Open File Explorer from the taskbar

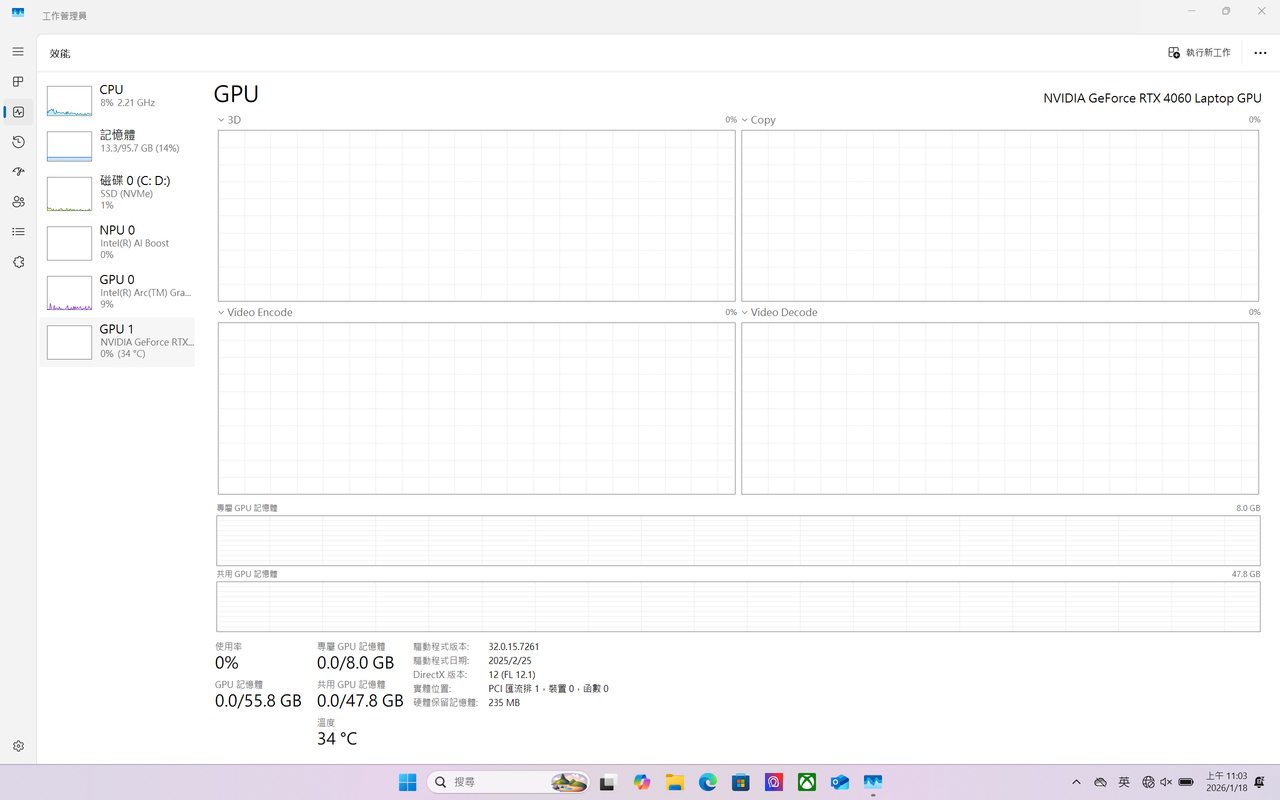tap(674, 782)
